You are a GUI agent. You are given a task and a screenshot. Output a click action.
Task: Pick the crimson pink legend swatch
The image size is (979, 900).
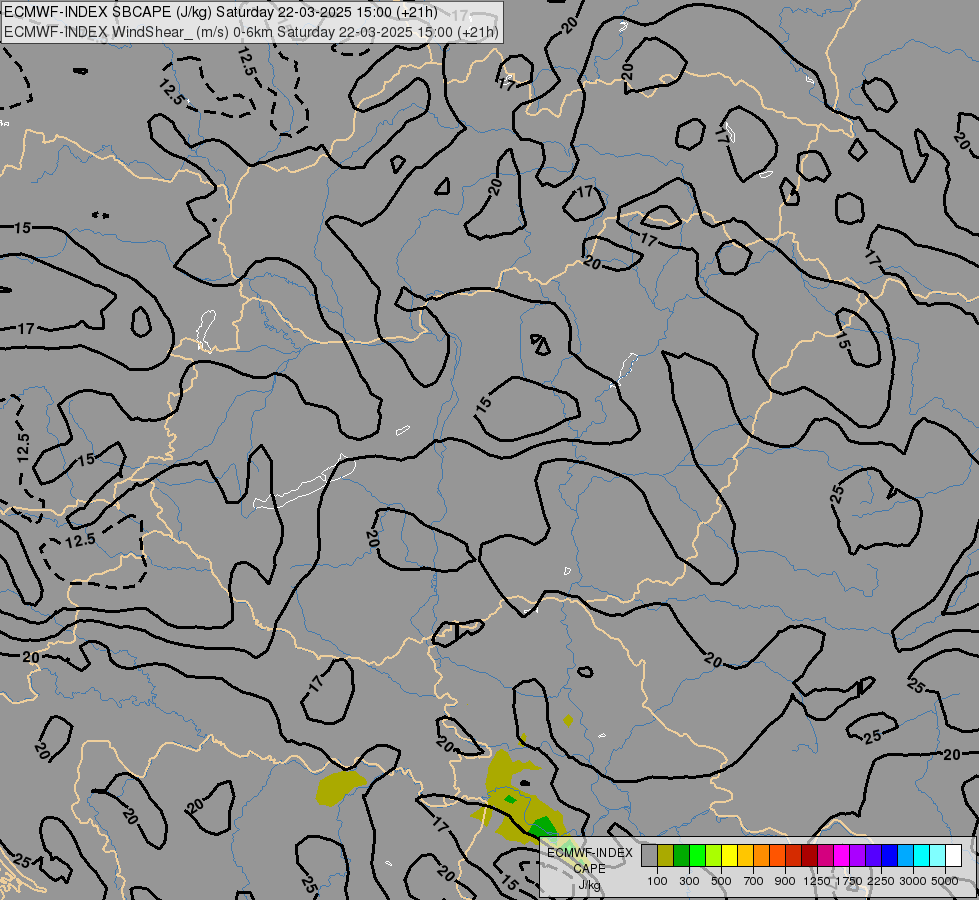coord(825,856)
